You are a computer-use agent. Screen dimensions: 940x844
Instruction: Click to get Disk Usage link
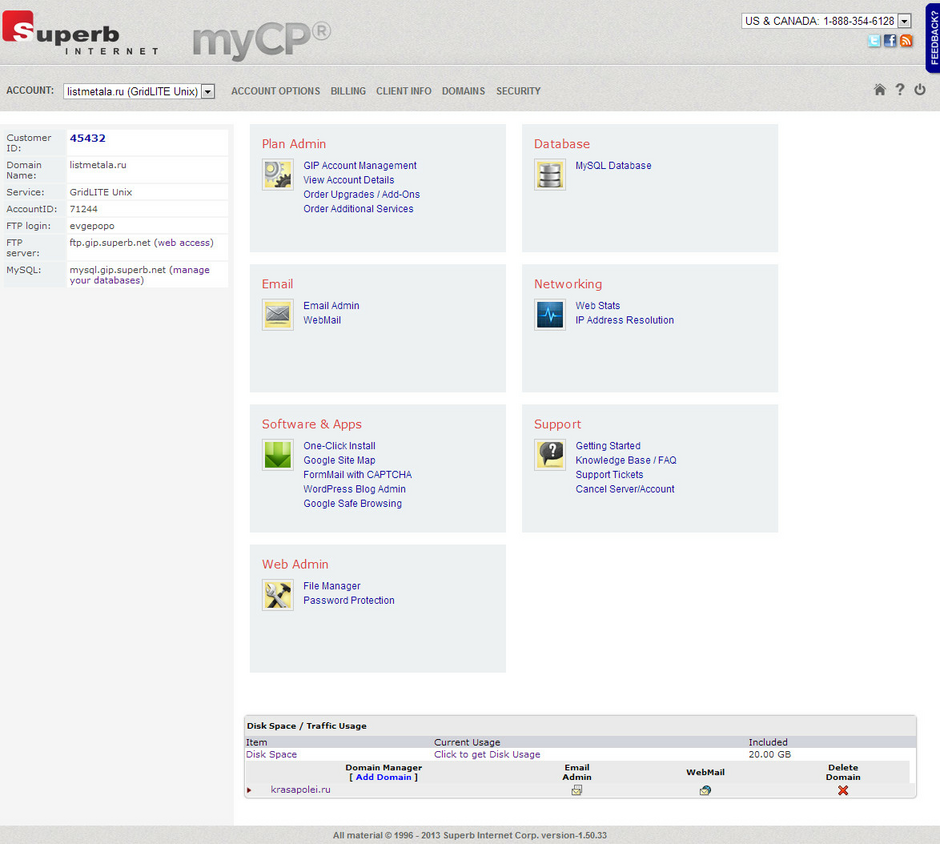click(487, 754)
